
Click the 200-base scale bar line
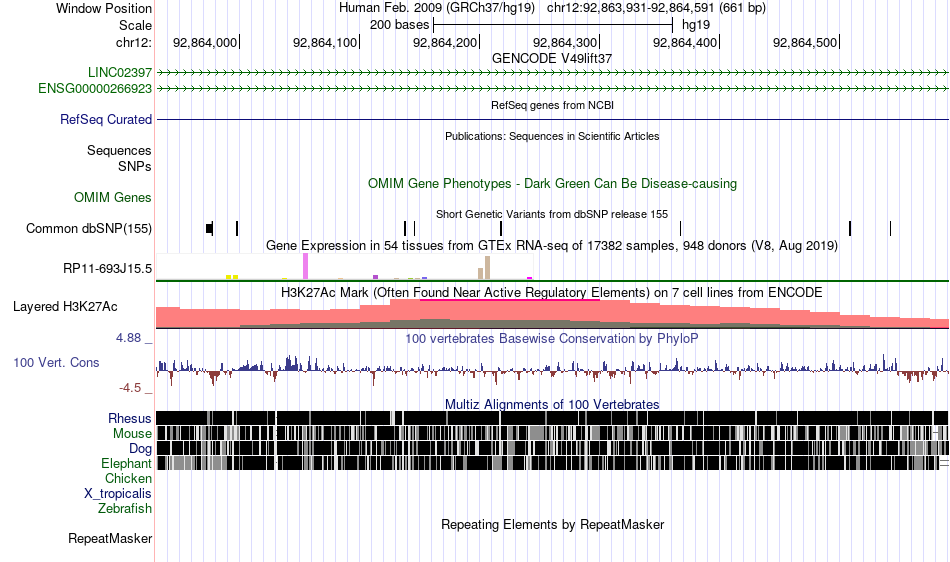click(553, 25)
